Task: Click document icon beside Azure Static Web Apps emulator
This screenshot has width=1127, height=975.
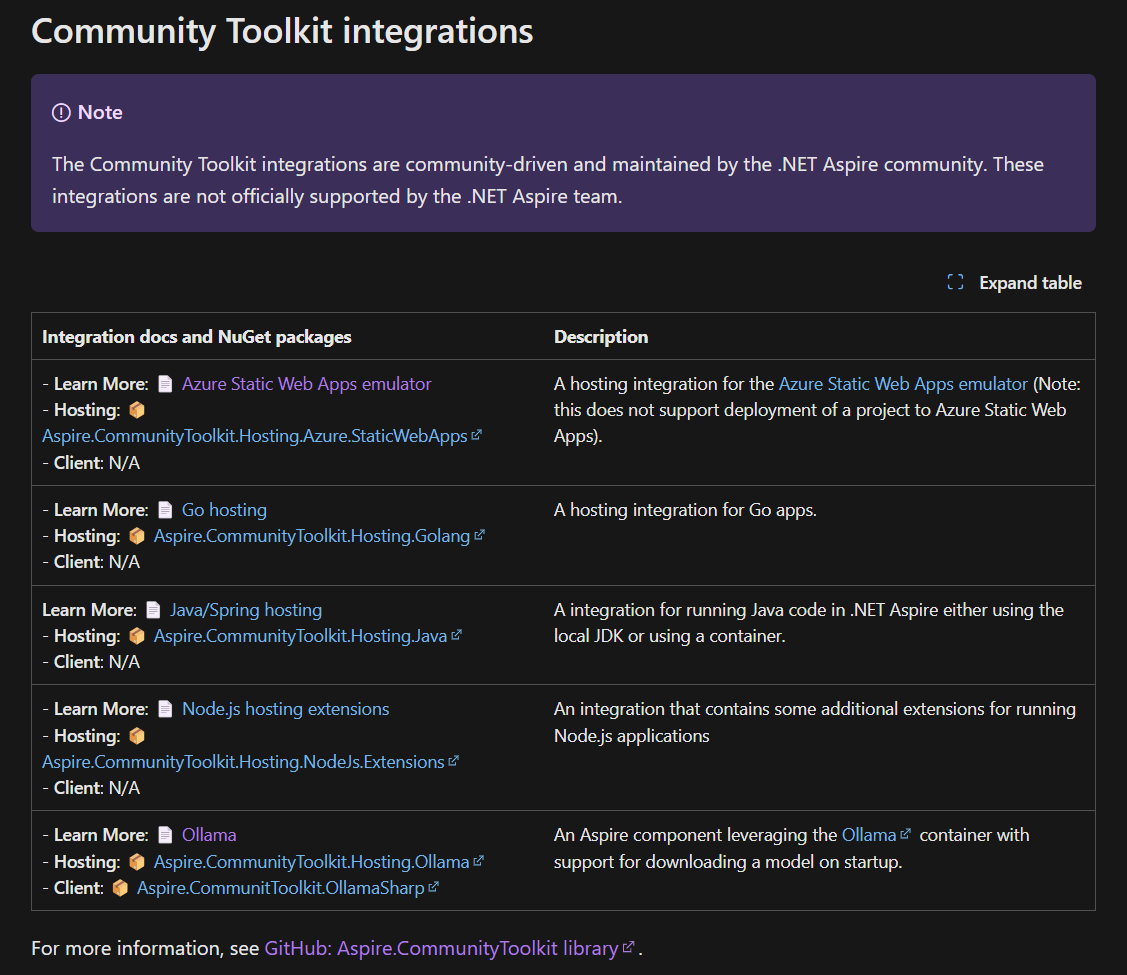Action: click(165, 384)
